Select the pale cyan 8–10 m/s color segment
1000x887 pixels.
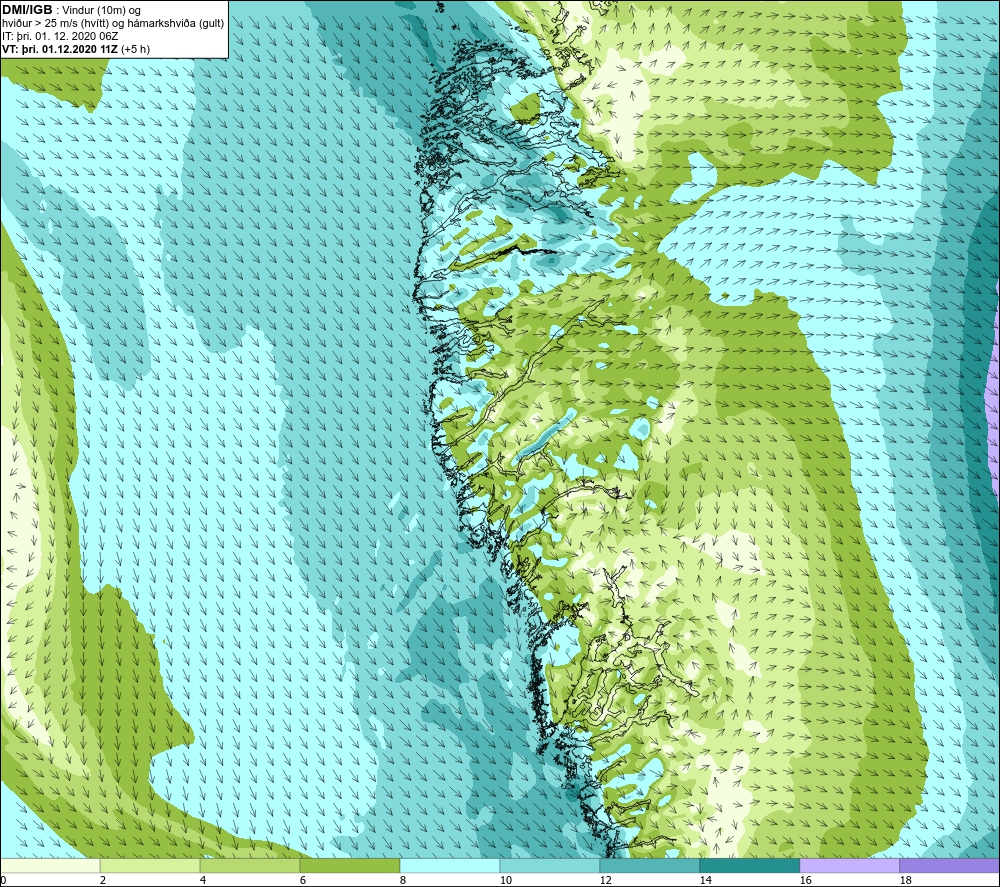click(x=450, y=865)
